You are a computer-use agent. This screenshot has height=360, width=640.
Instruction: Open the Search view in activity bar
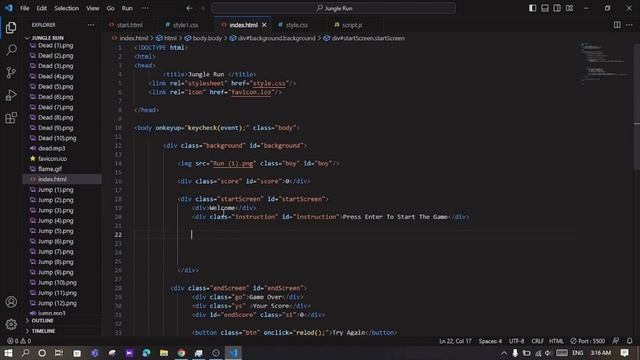(11, 50)
